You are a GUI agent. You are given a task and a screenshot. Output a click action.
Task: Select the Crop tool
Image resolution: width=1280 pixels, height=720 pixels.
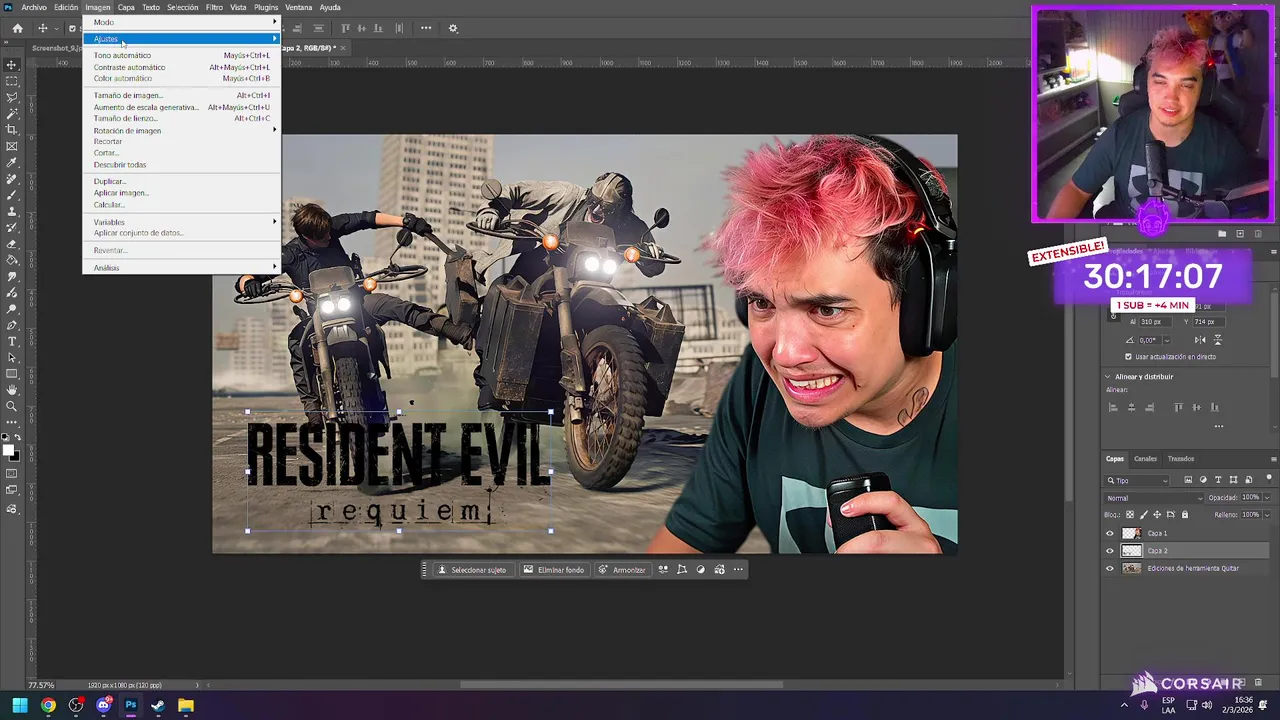click(12, 129)
